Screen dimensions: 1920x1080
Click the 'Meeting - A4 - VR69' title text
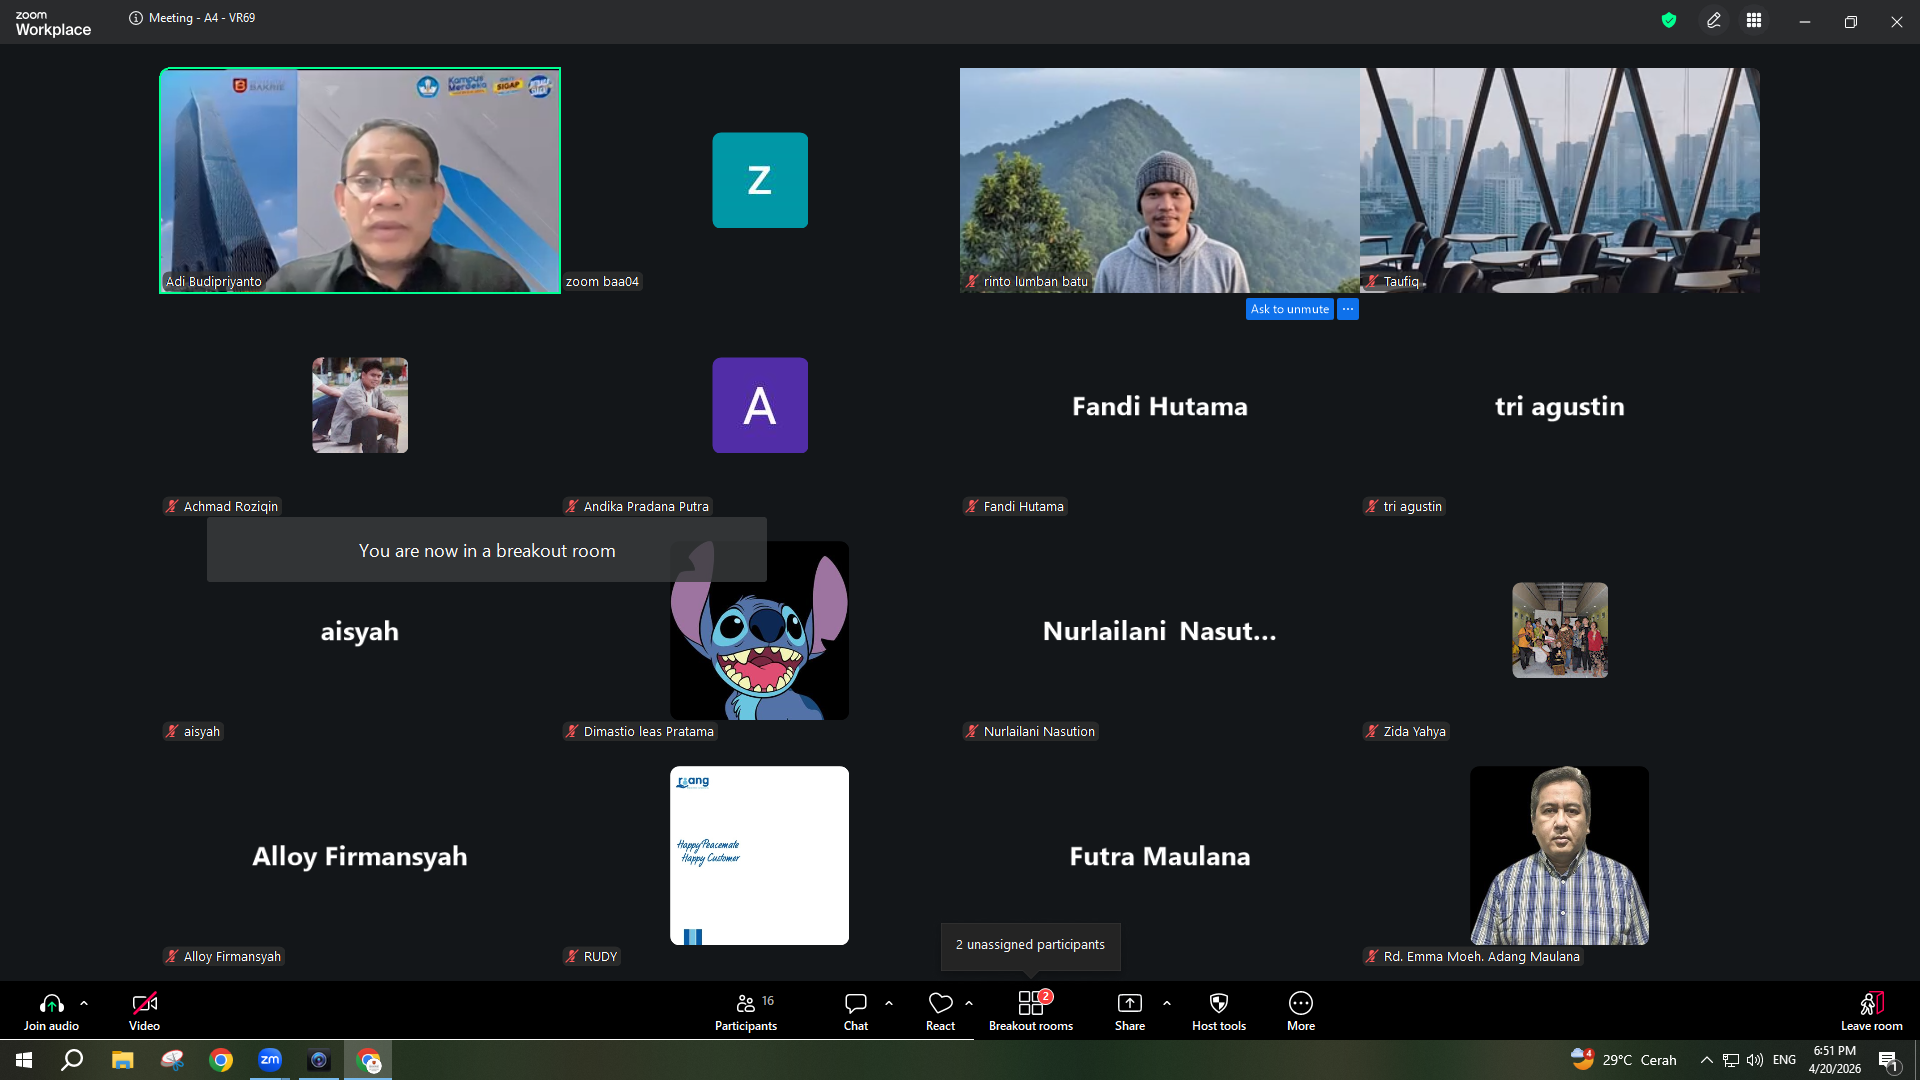pos(202,18)
